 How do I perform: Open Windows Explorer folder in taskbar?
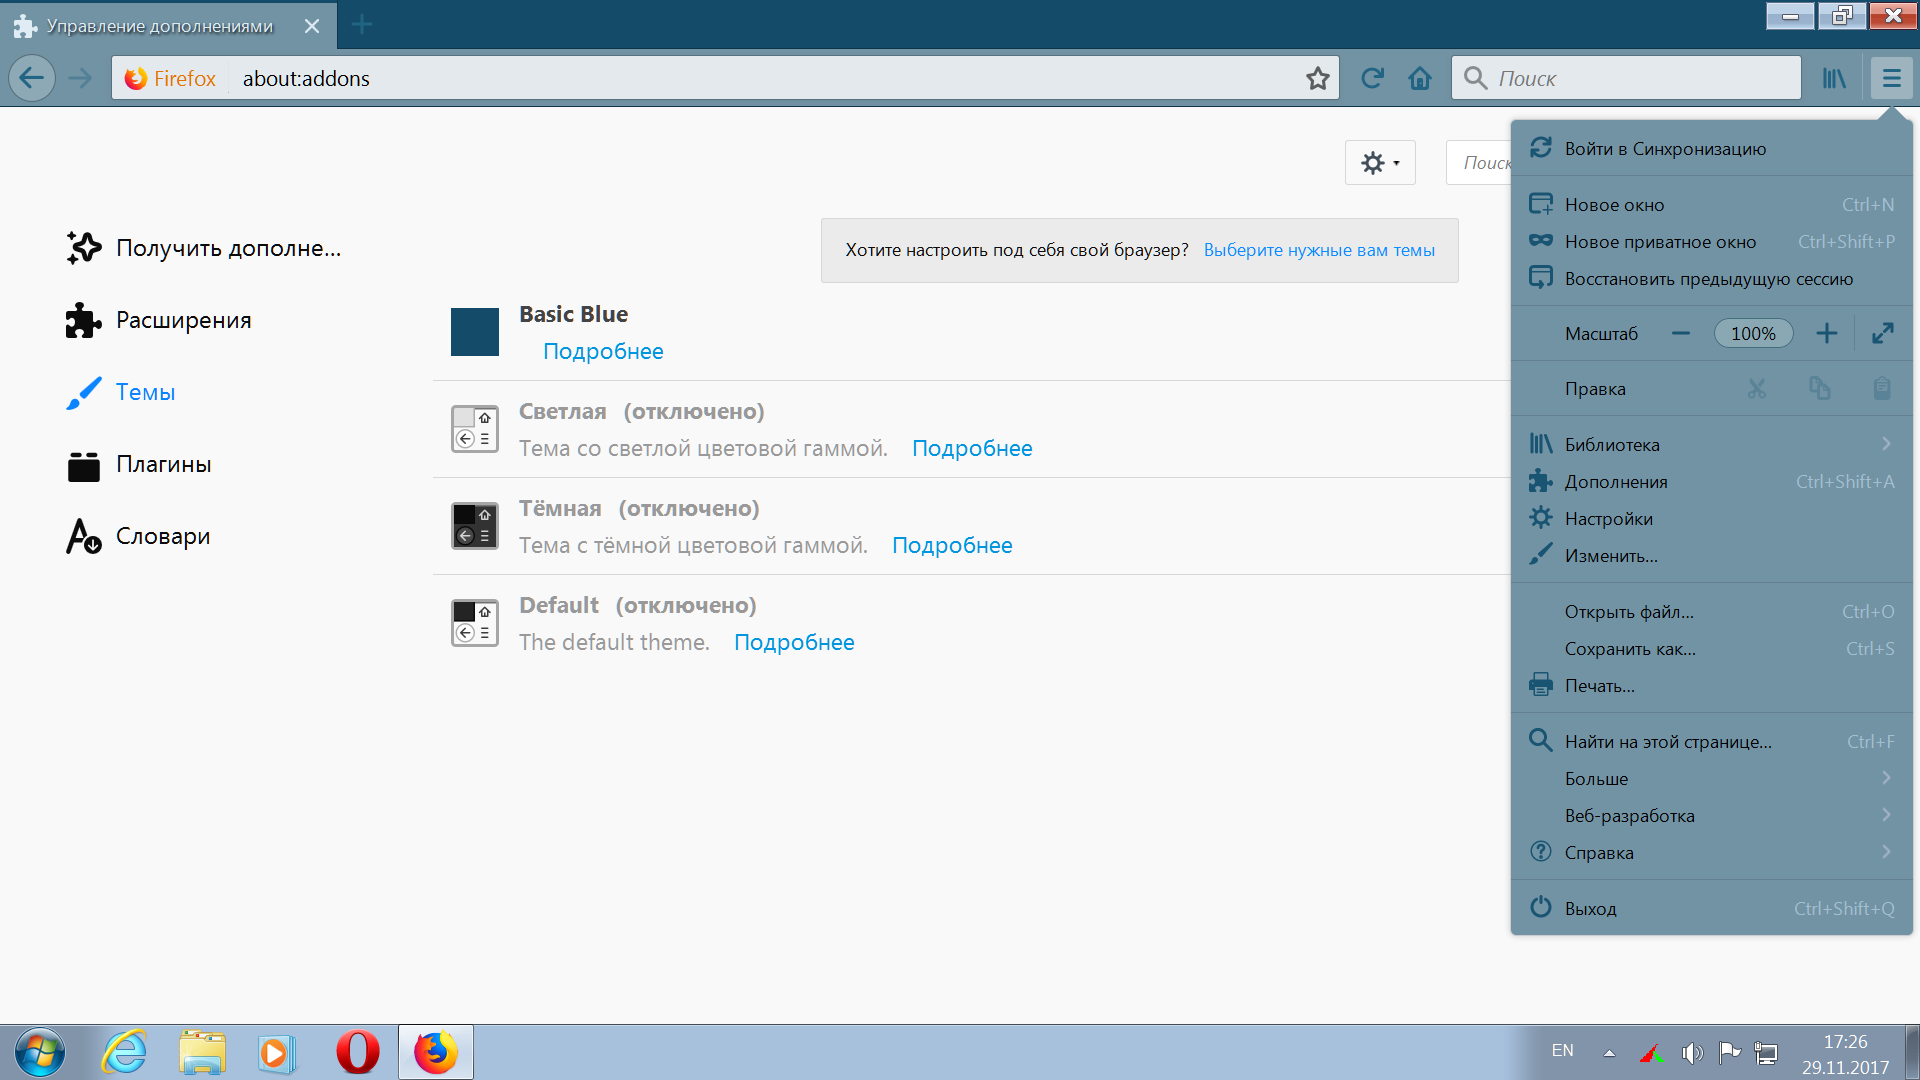click(x=202, y=1052)
